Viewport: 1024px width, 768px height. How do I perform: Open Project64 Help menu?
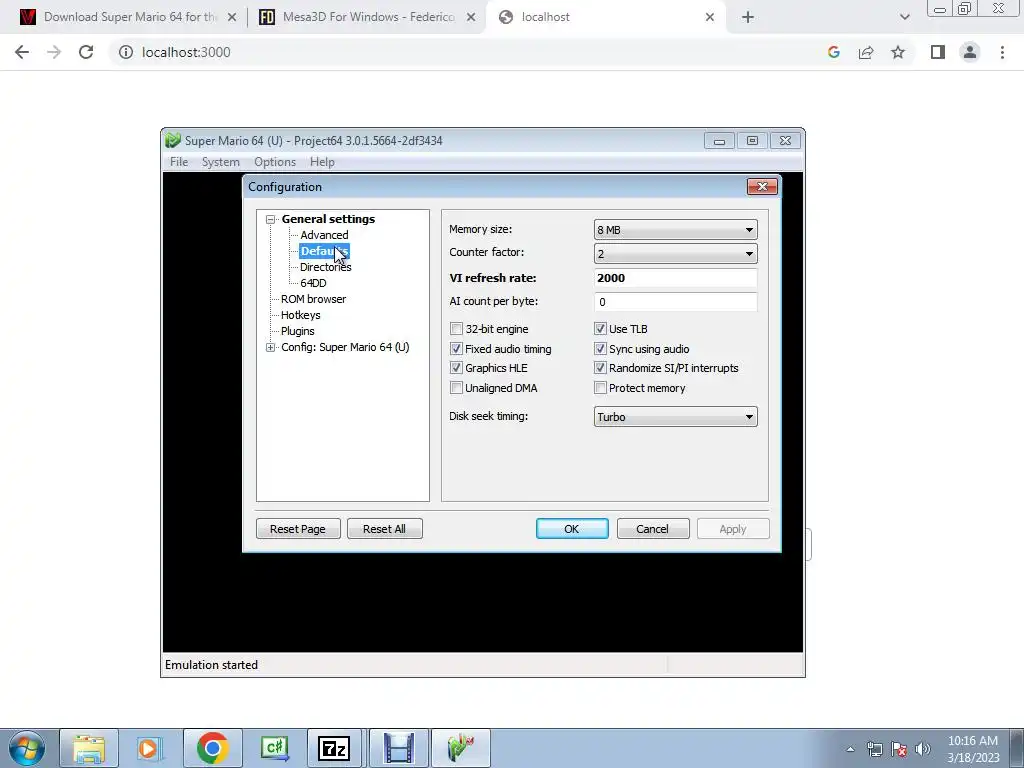pyautogui.click(x=322, y=162)
